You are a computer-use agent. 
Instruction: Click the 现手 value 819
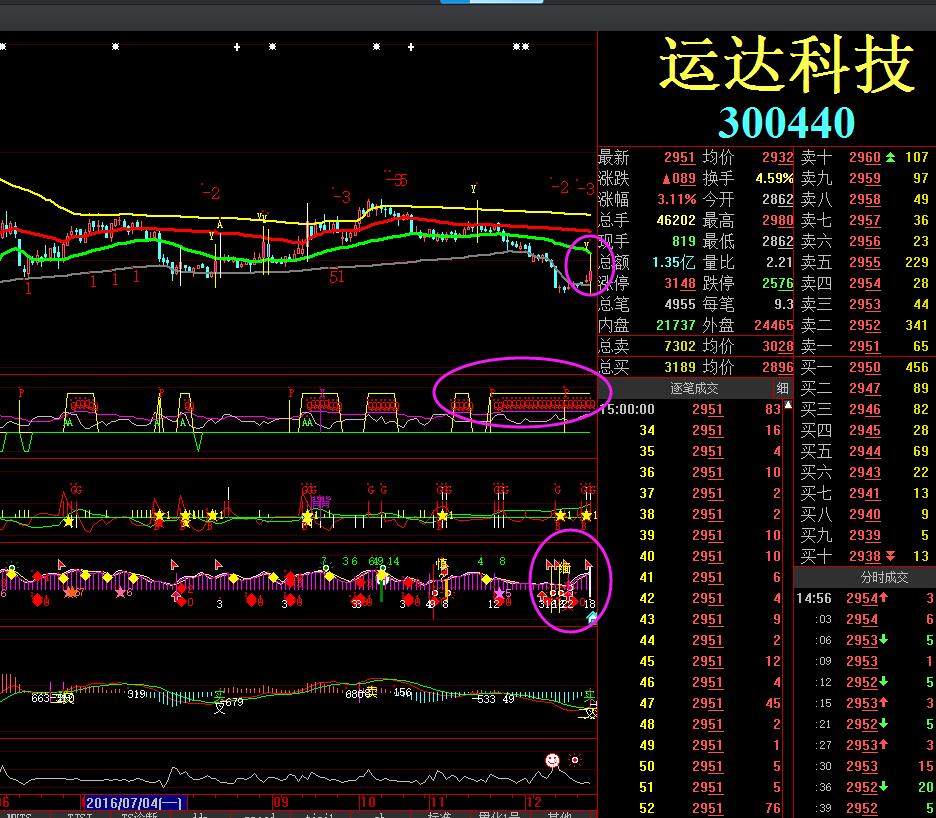click(x=683, y=241)
